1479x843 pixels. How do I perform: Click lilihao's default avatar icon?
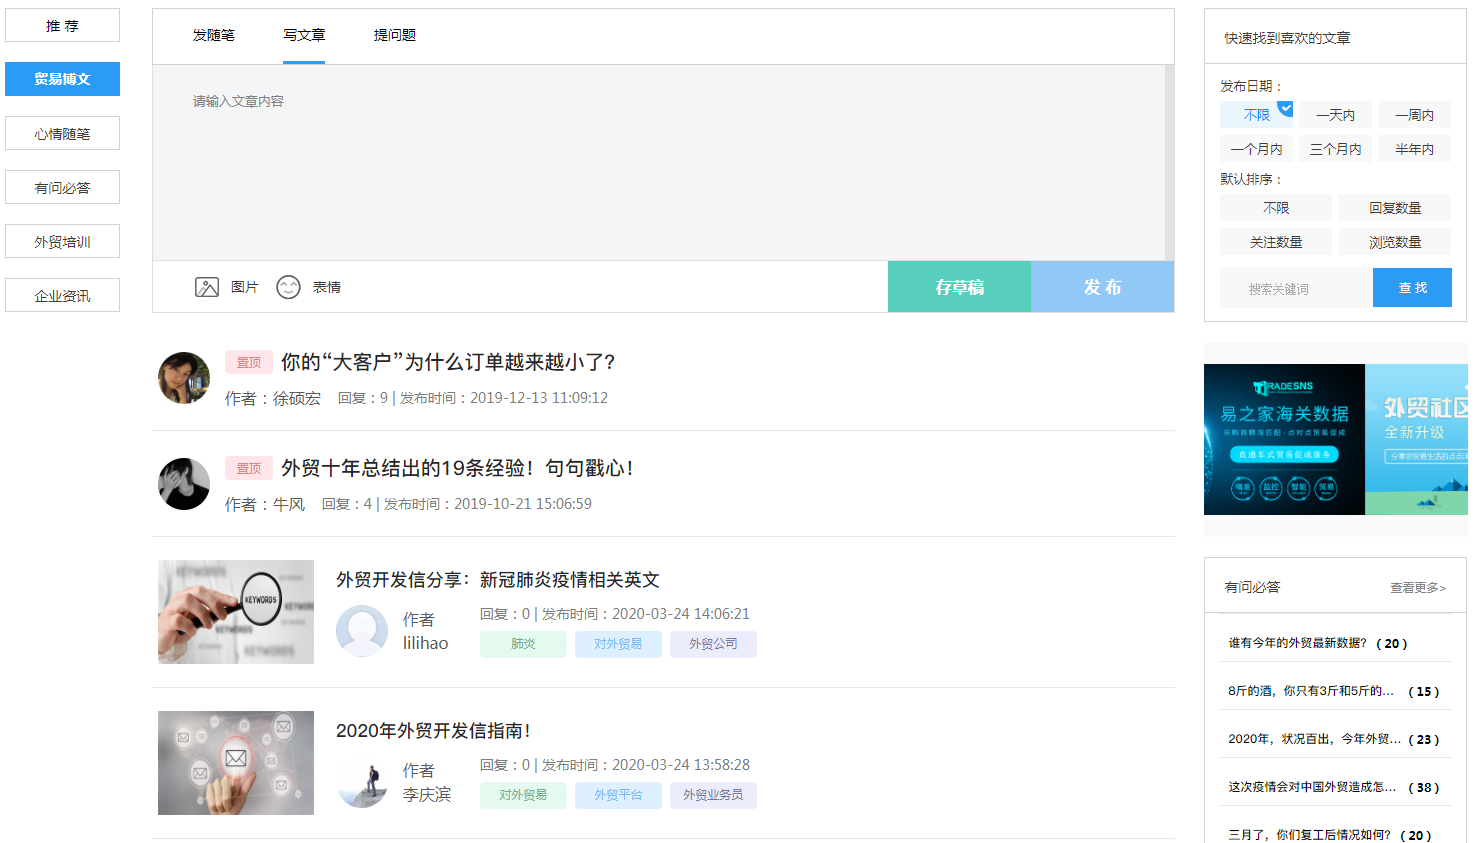click(362, 631)
